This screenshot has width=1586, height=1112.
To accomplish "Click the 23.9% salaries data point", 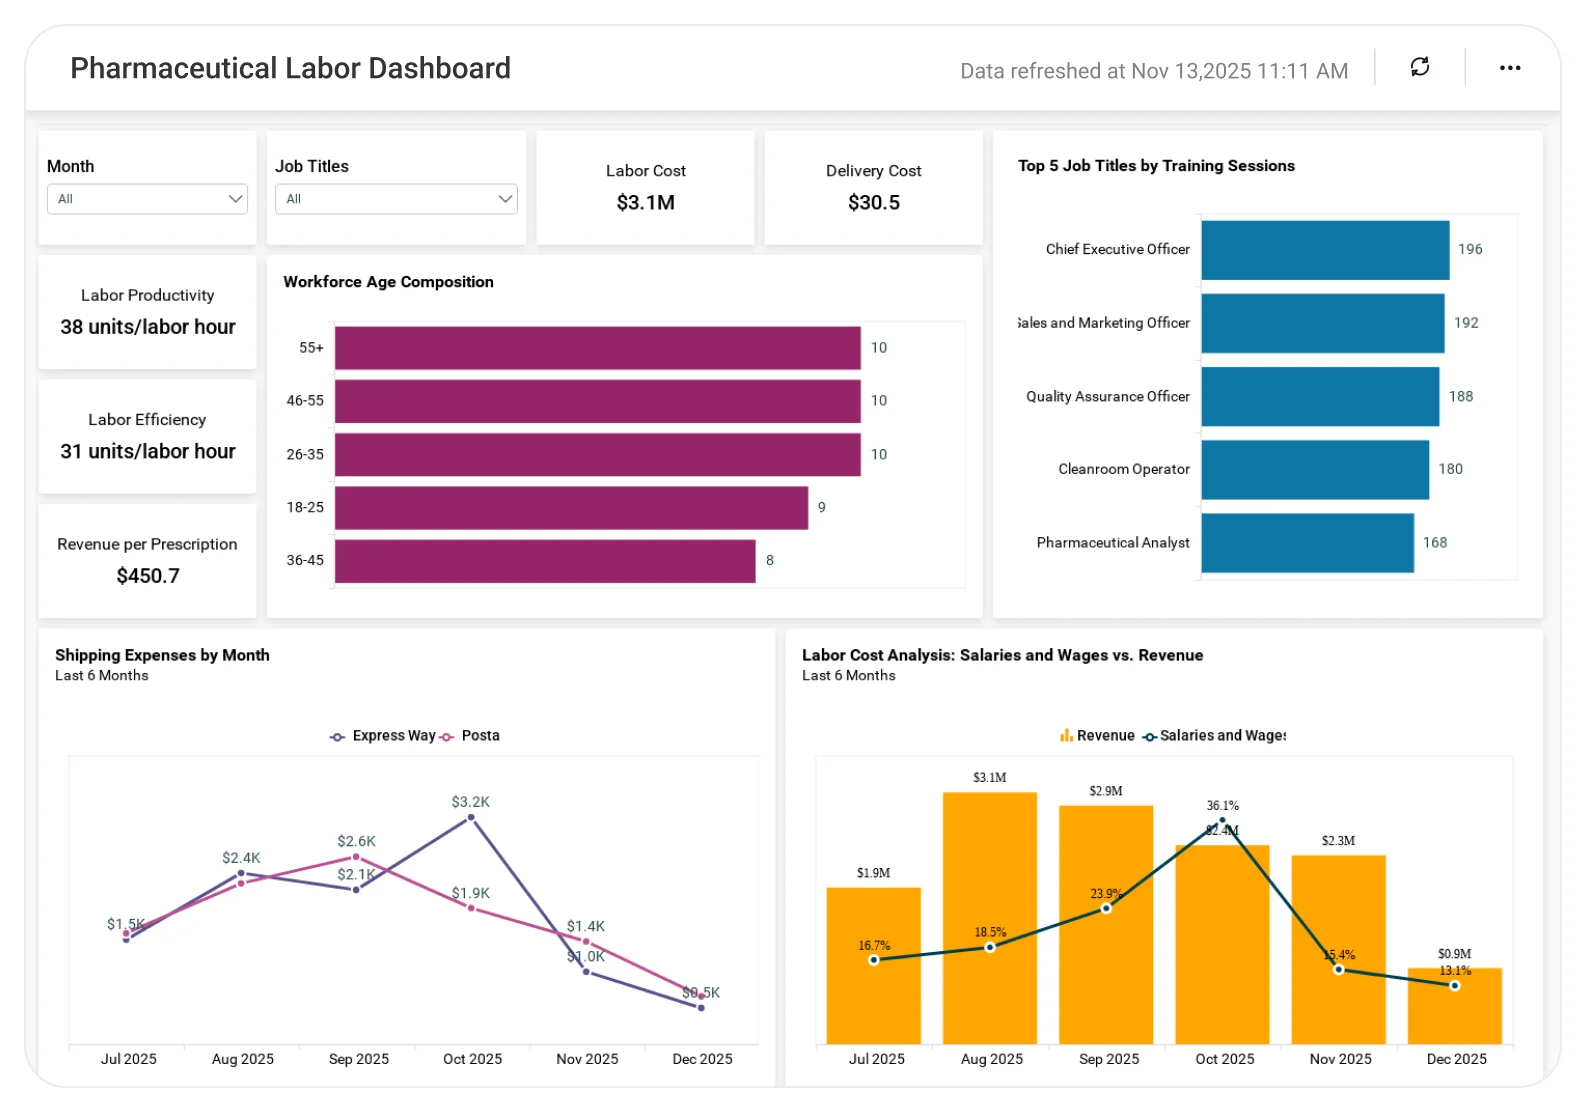I will pos(1106,909).
